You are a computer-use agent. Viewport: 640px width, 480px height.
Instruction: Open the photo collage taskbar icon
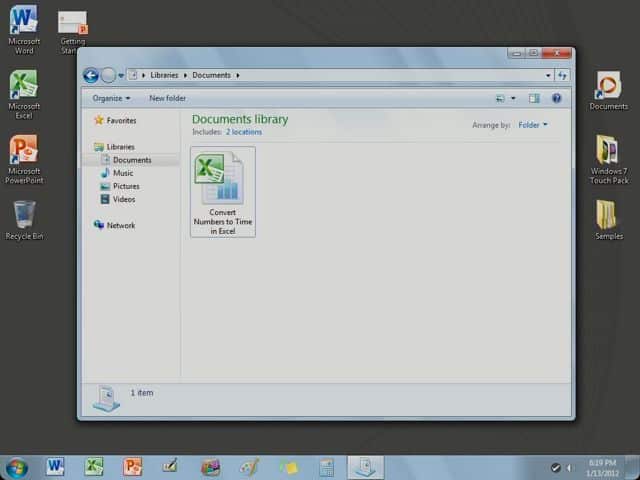pos(210,467)
